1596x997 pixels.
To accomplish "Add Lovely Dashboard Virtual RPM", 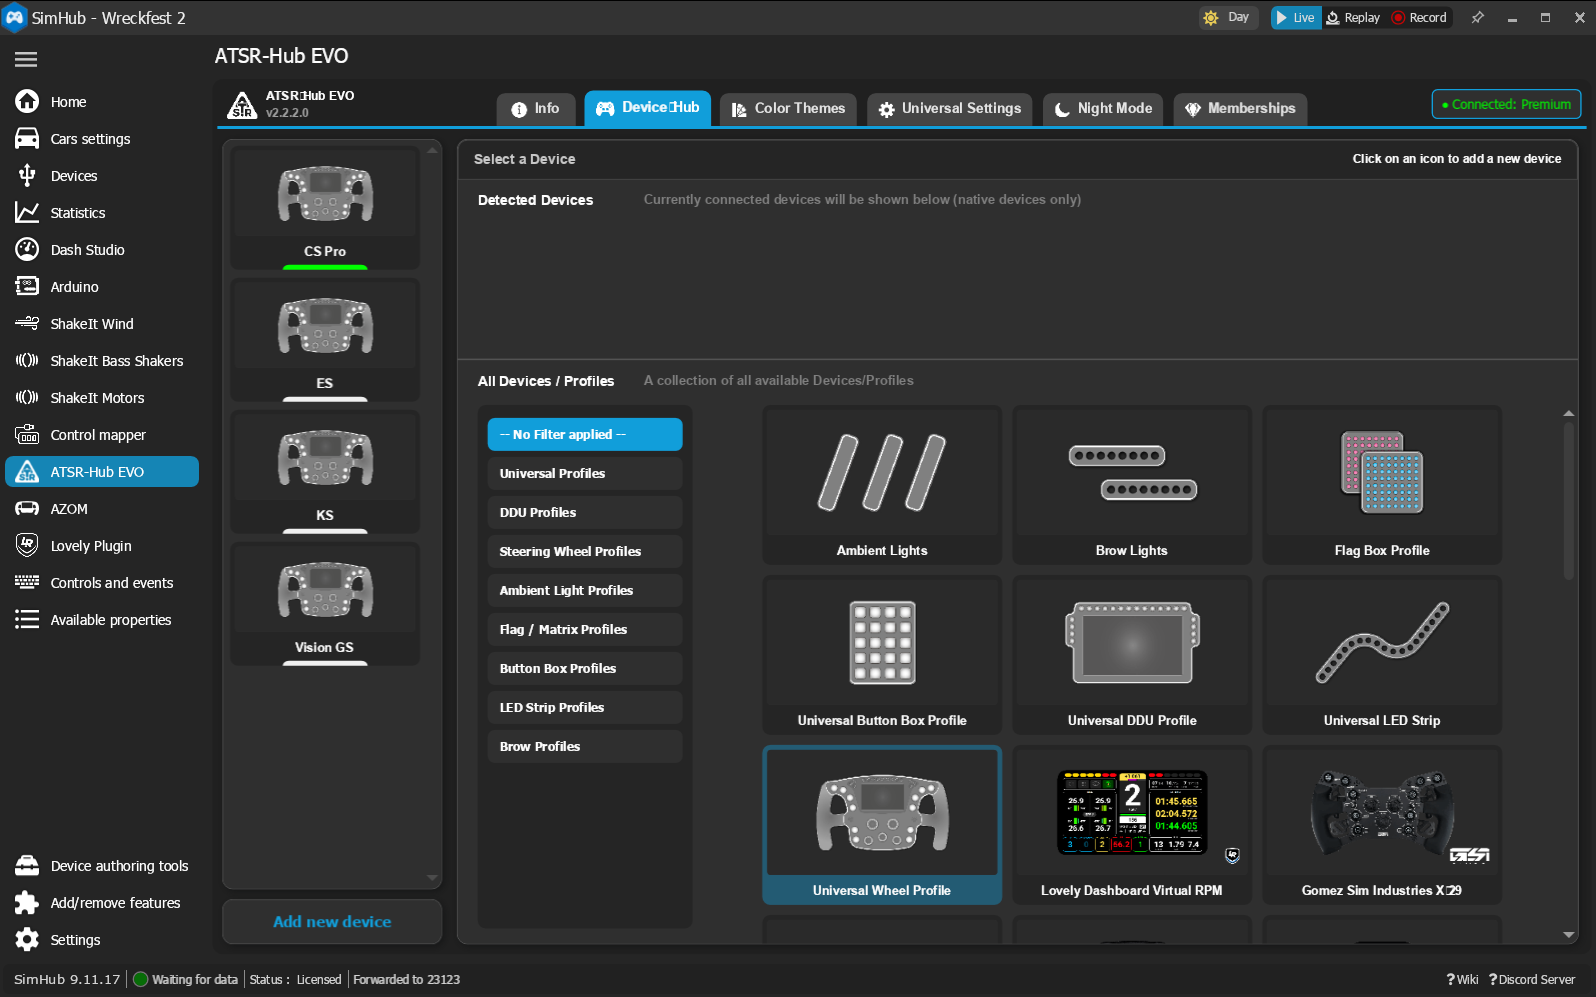I will [x=1132, y=825].
